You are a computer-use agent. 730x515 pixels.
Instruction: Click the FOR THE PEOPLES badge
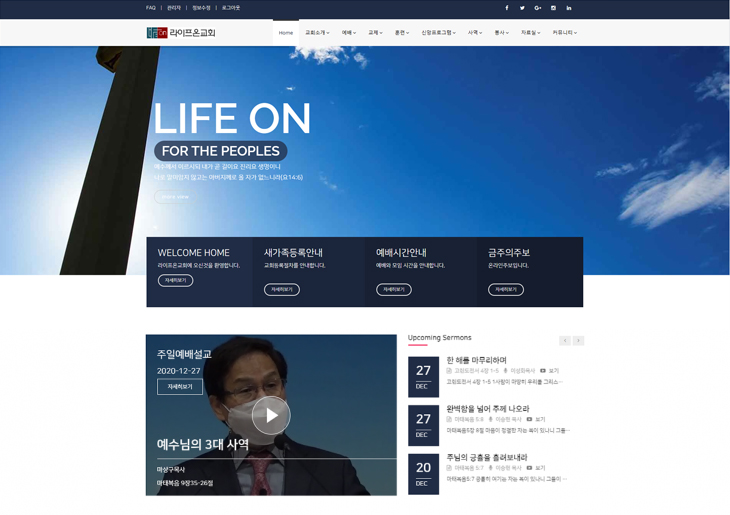click(221, 151)
